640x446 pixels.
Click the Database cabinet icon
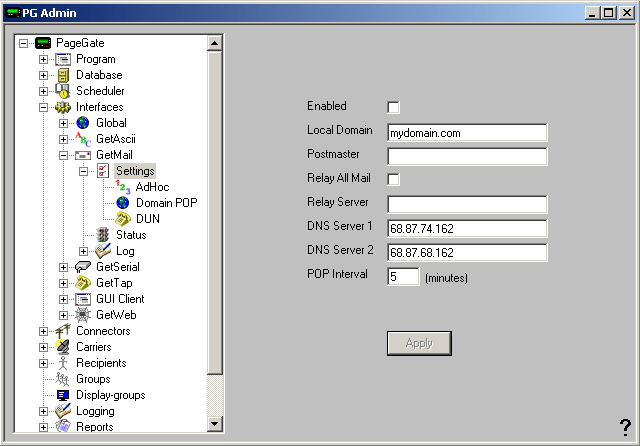[x=63, y=75]
